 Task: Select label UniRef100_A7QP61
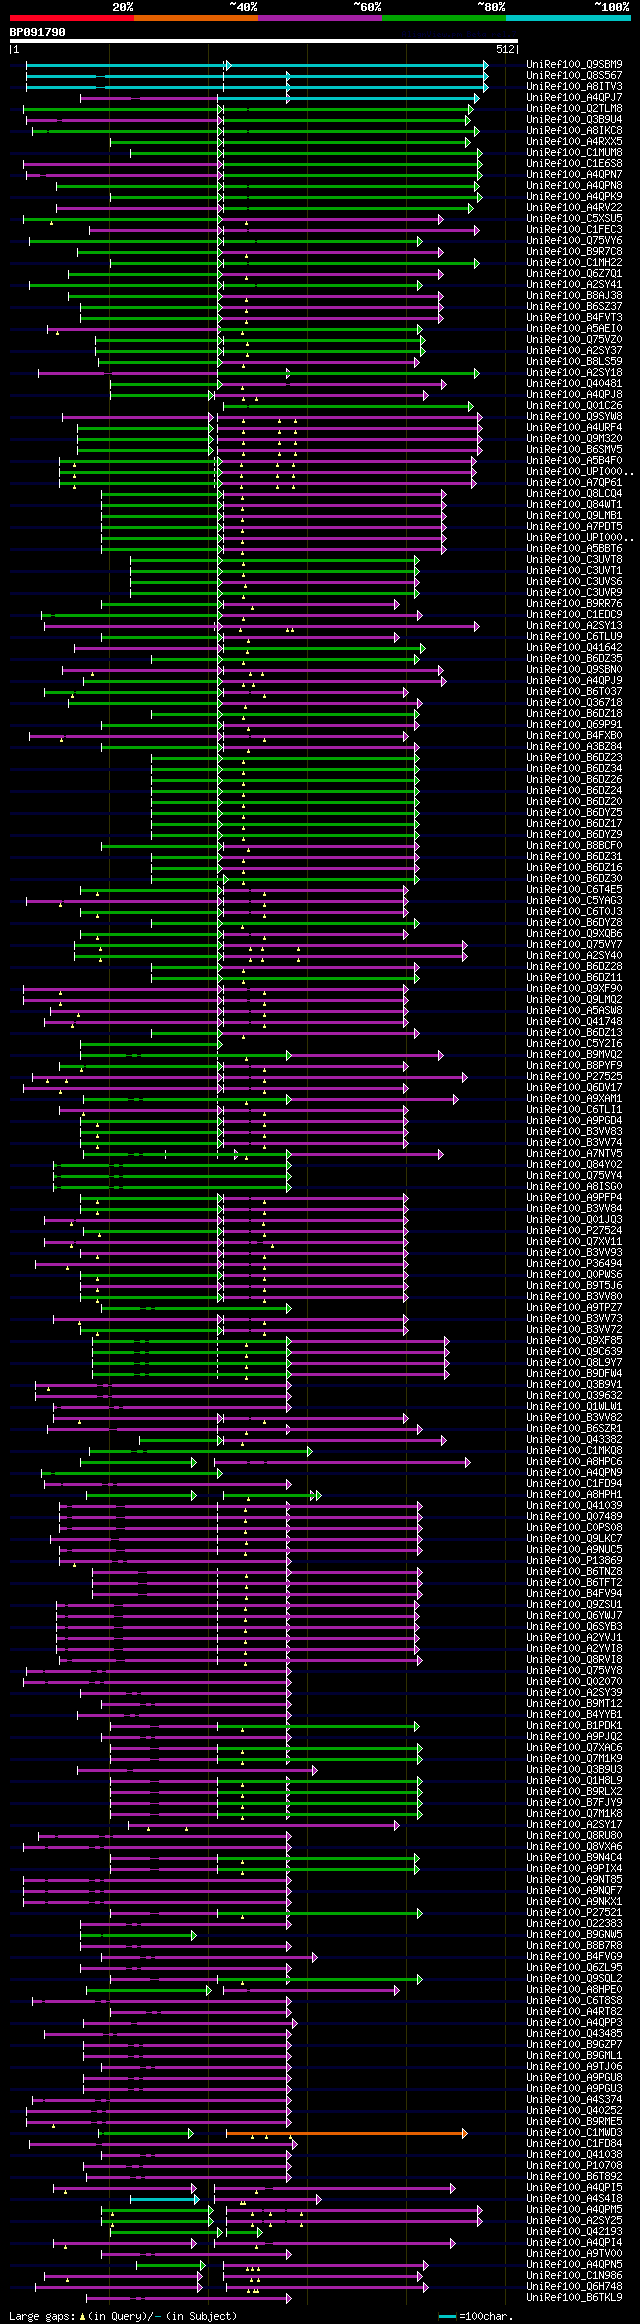click(574, 483)
